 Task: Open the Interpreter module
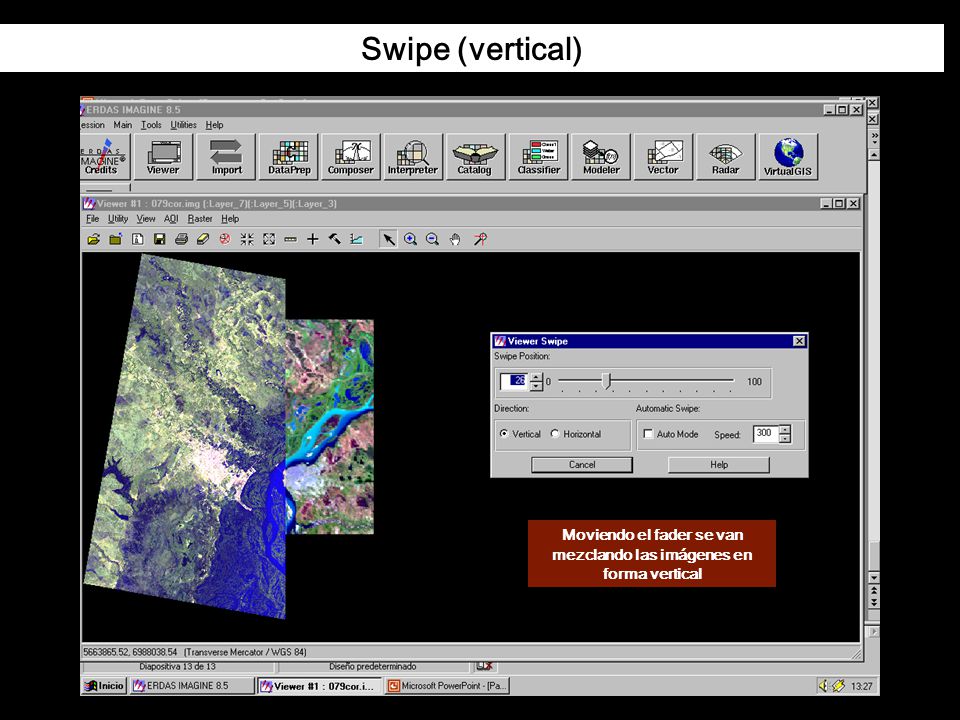pyautogui.click(x=413, y=157)
